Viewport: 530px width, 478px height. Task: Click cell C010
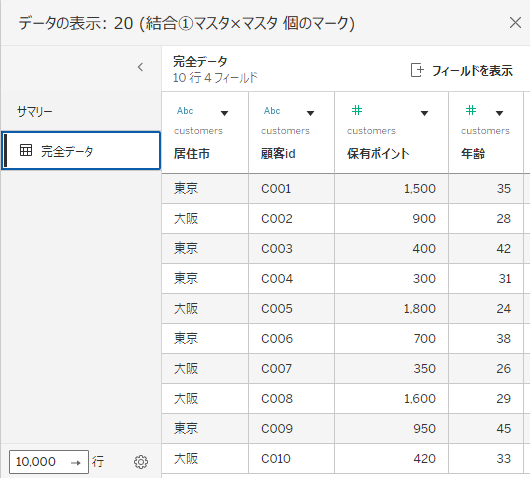[x=291, y=459]
